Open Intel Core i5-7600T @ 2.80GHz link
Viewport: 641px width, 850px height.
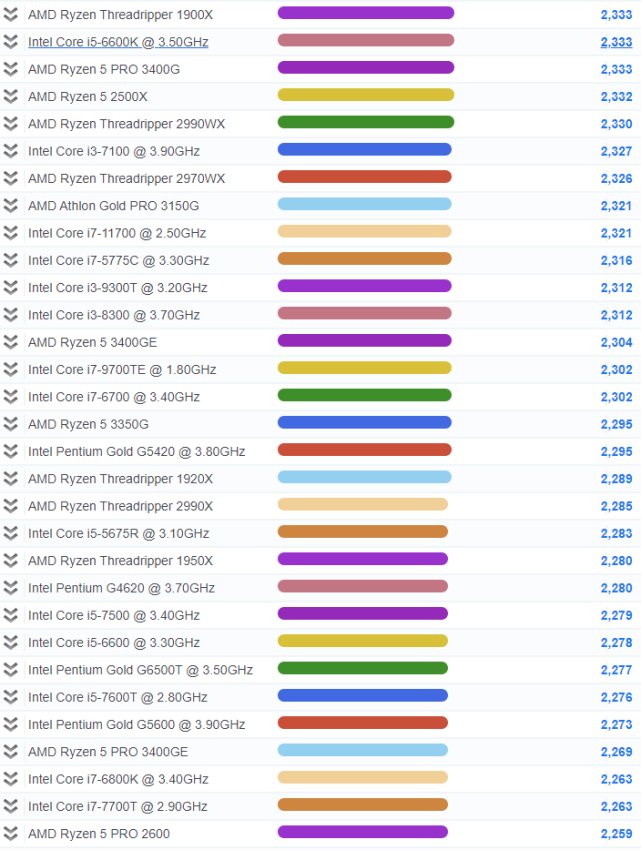click(x=118, y=697)
